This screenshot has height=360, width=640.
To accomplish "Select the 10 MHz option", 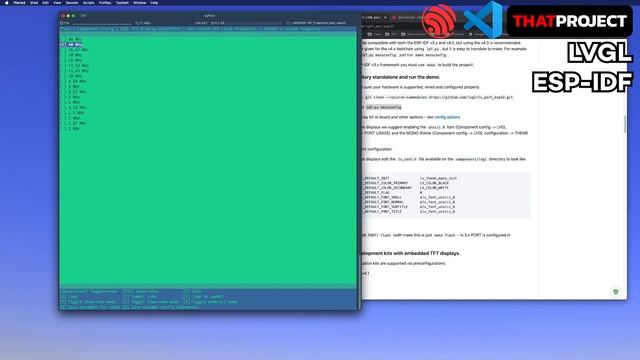I will click(72, 76).
